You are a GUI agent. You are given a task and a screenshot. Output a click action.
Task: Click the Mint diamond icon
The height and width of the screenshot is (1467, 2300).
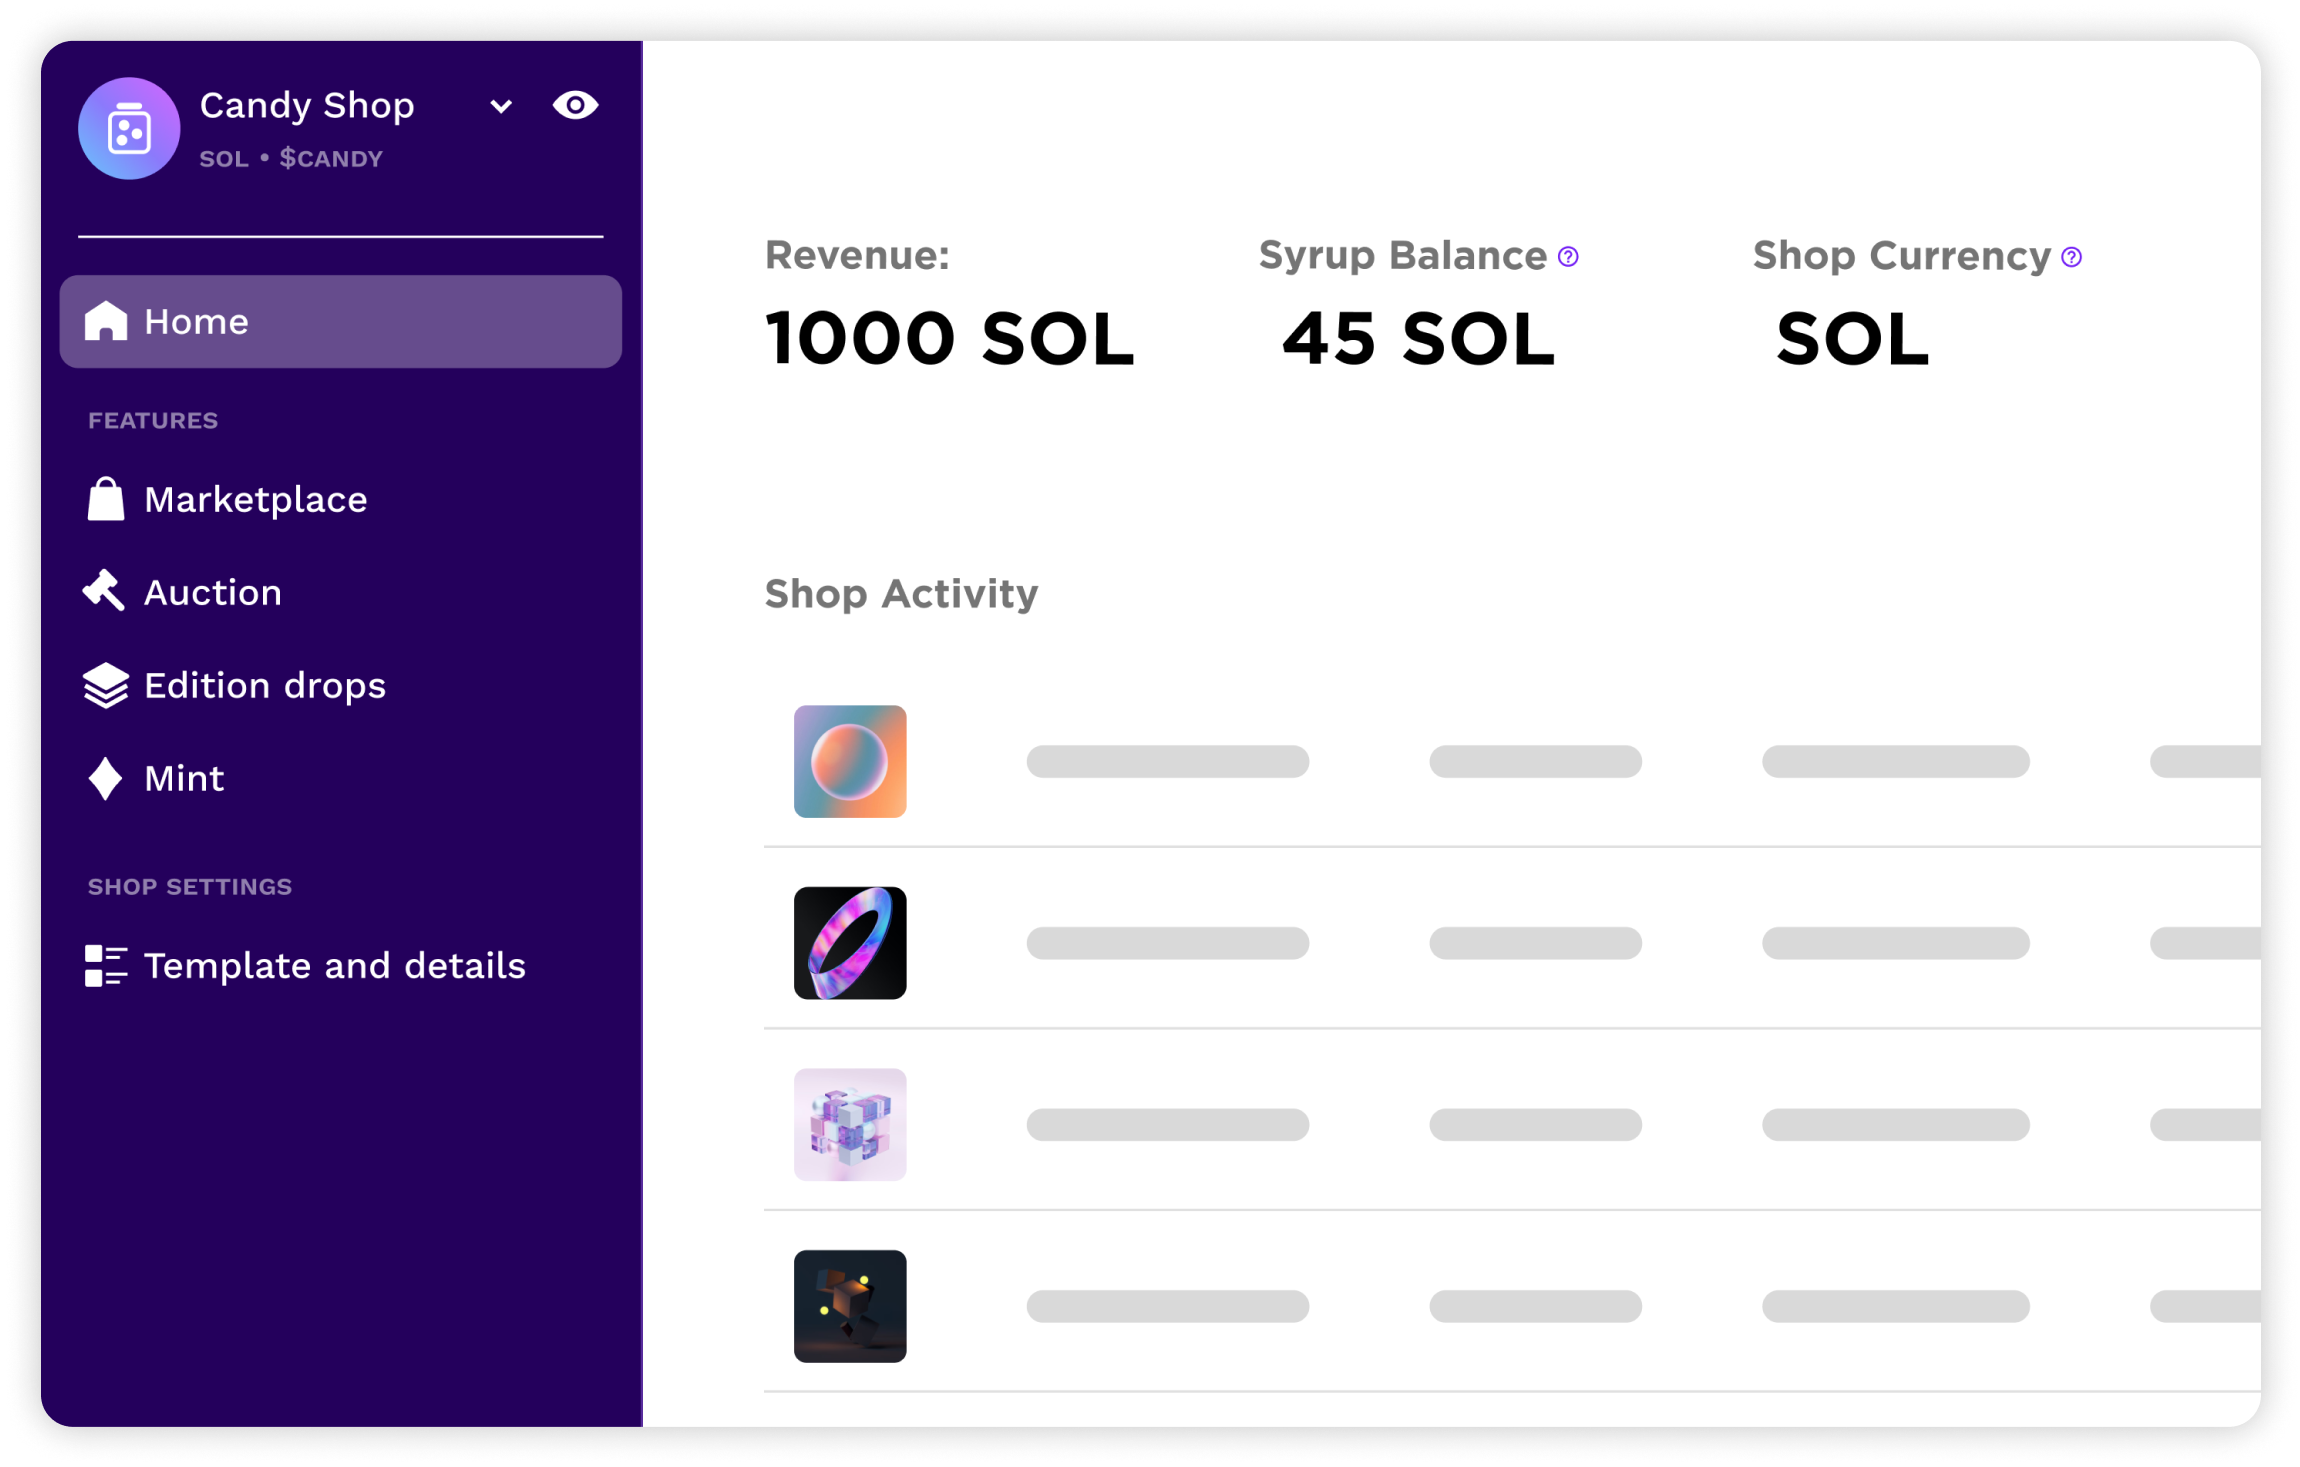tap(105, 779)
